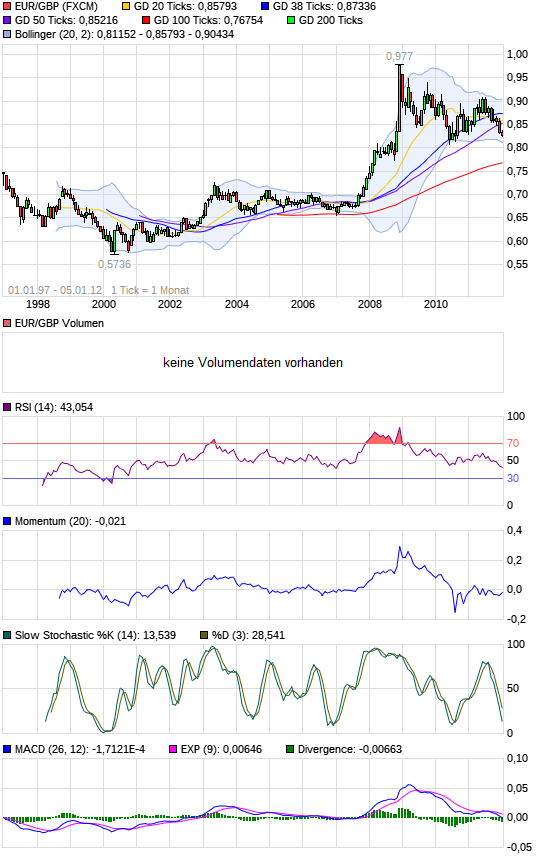This screenshot has width=545, height=857.
Task: Click the Divergence: -0,00663 label
Action: click(350, 749)
